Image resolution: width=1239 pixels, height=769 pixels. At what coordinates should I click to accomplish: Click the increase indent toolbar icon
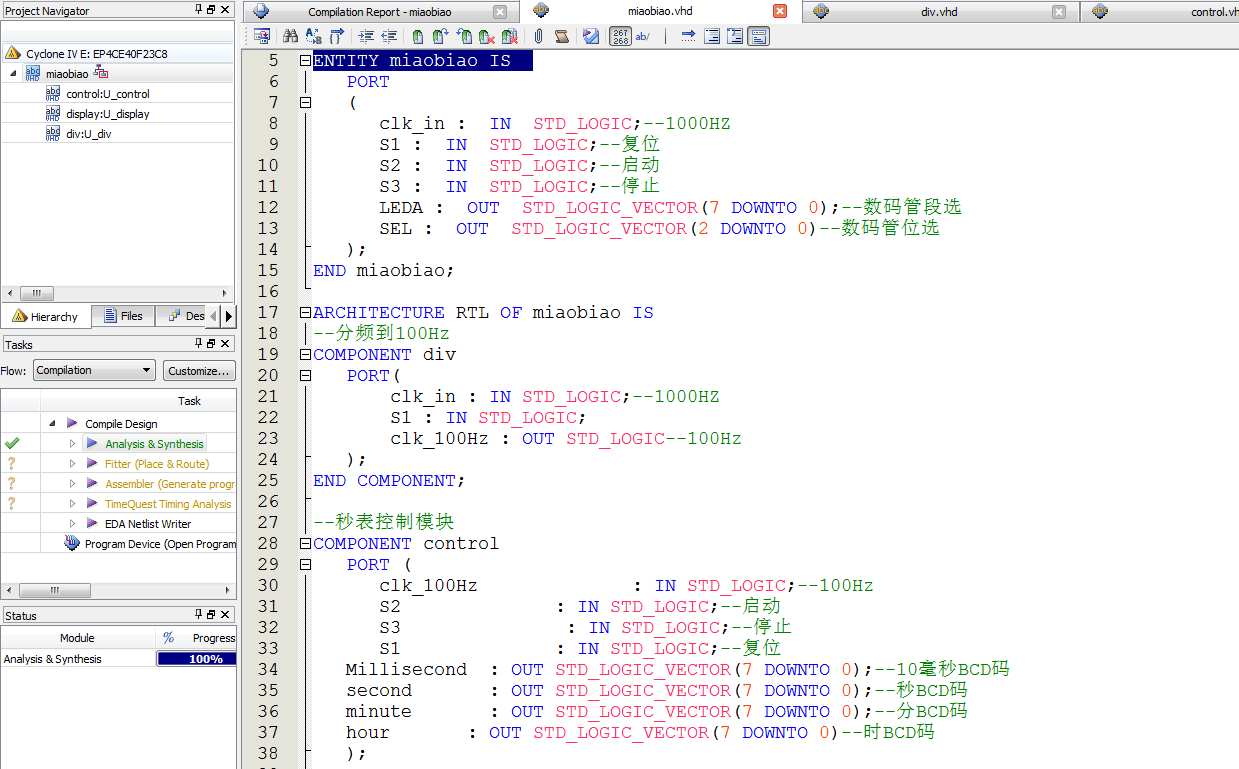coord(365,37)
